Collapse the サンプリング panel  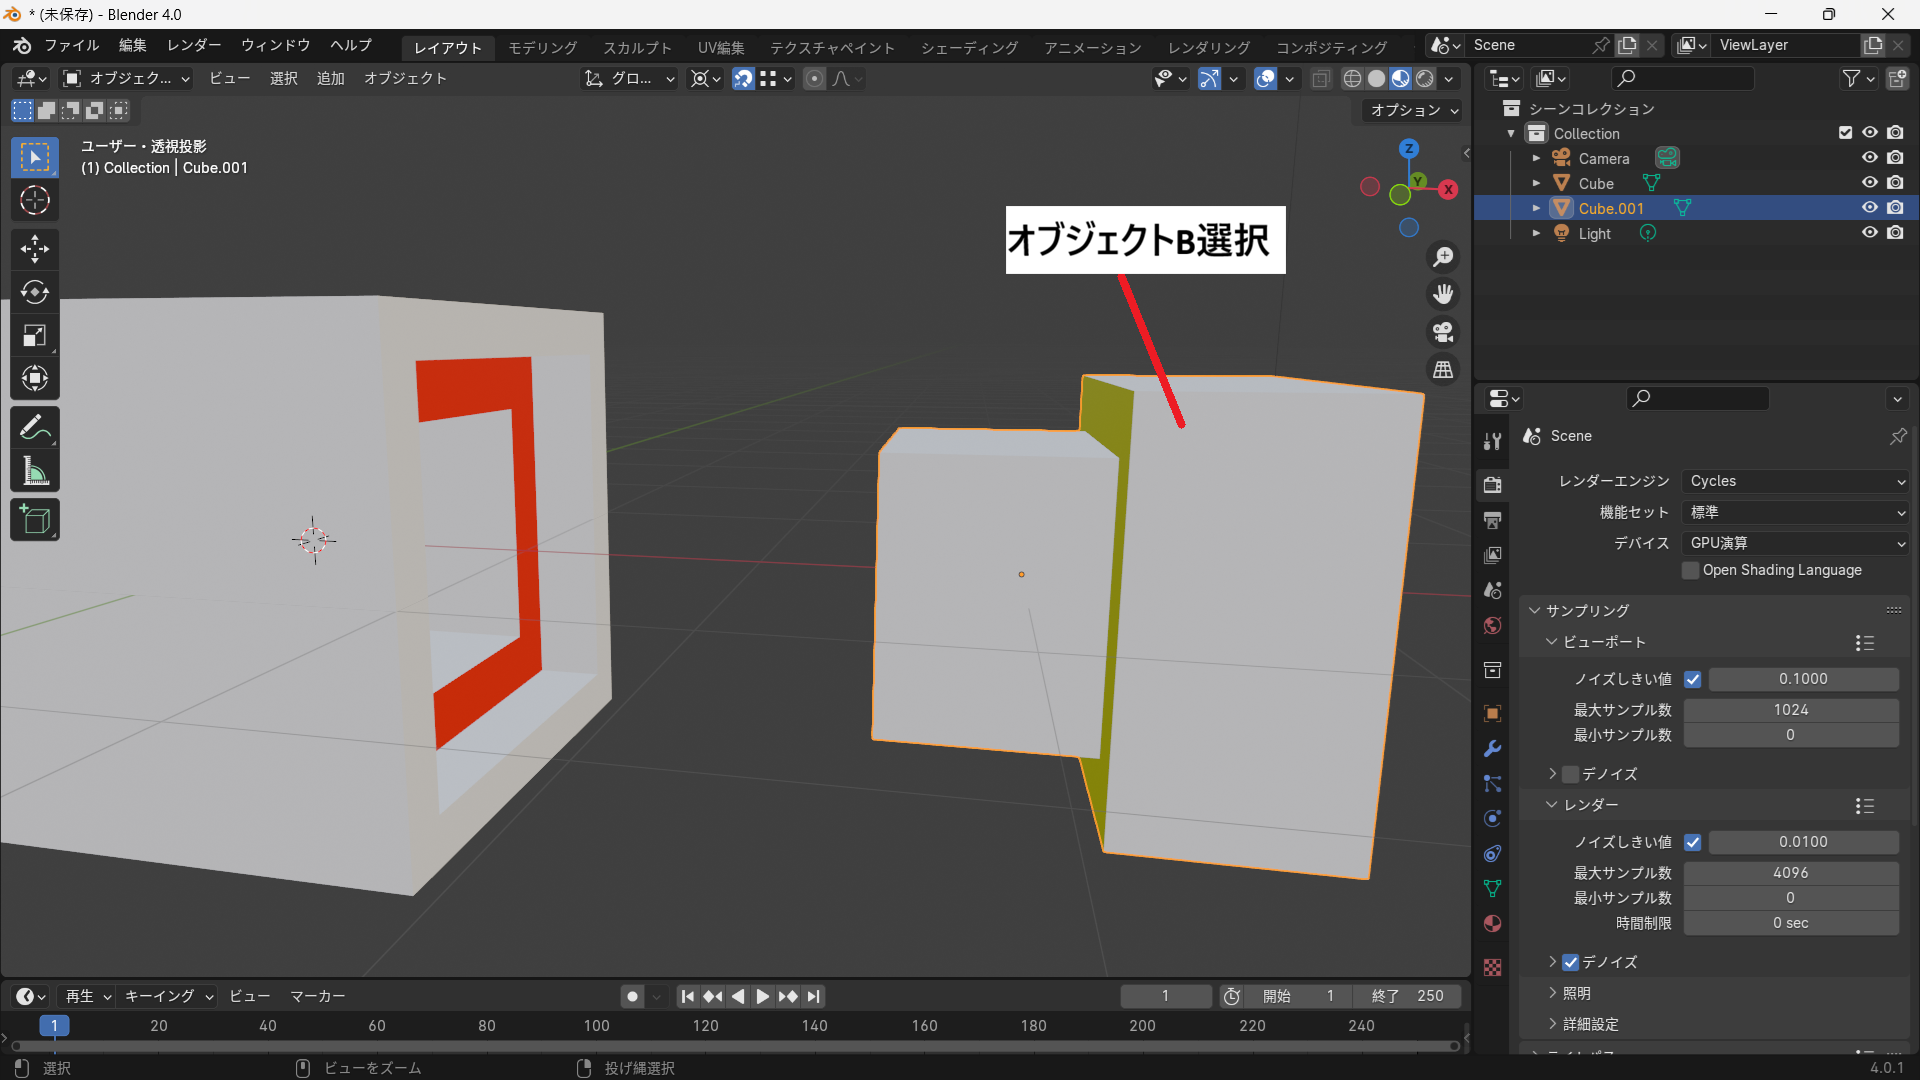pos(1587,610)
